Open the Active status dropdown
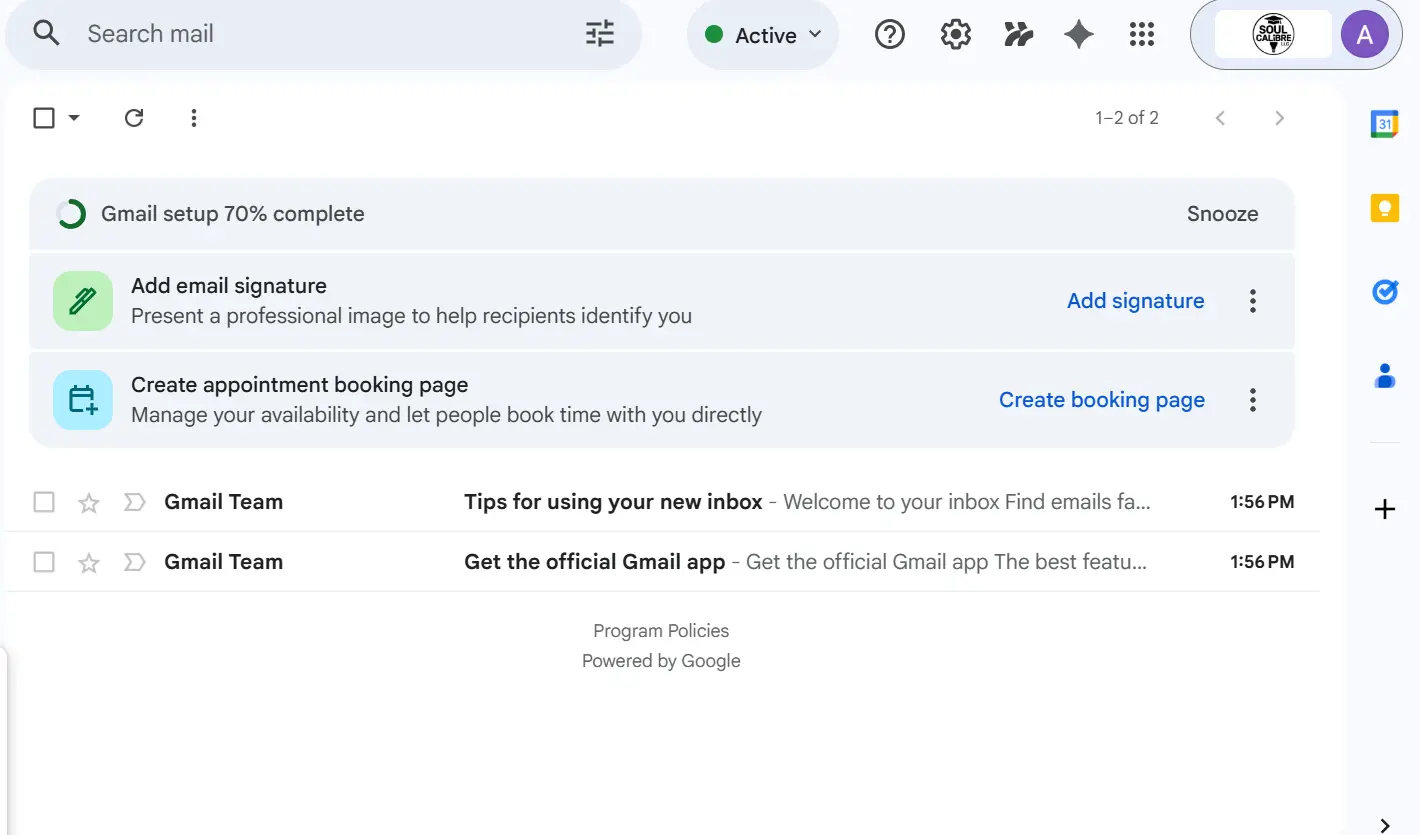The image size is (1420, 835). tap(763, 35)
